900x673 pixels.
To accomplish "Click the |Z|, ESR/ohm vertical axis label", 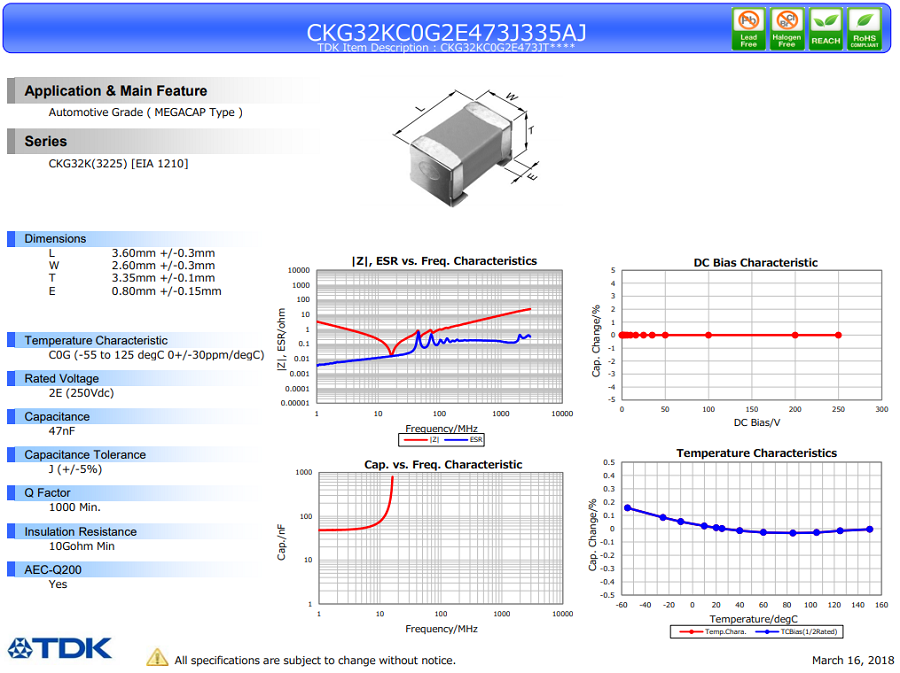I will 281,339.
